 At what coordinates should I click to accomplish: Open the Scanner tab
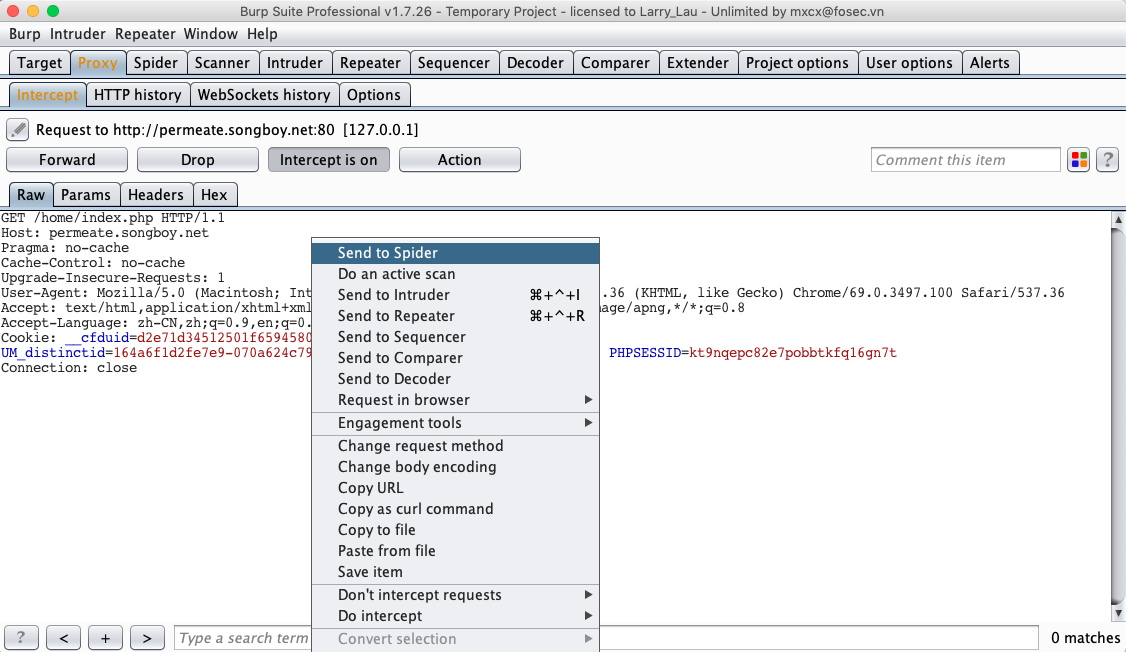coord(222,63)
